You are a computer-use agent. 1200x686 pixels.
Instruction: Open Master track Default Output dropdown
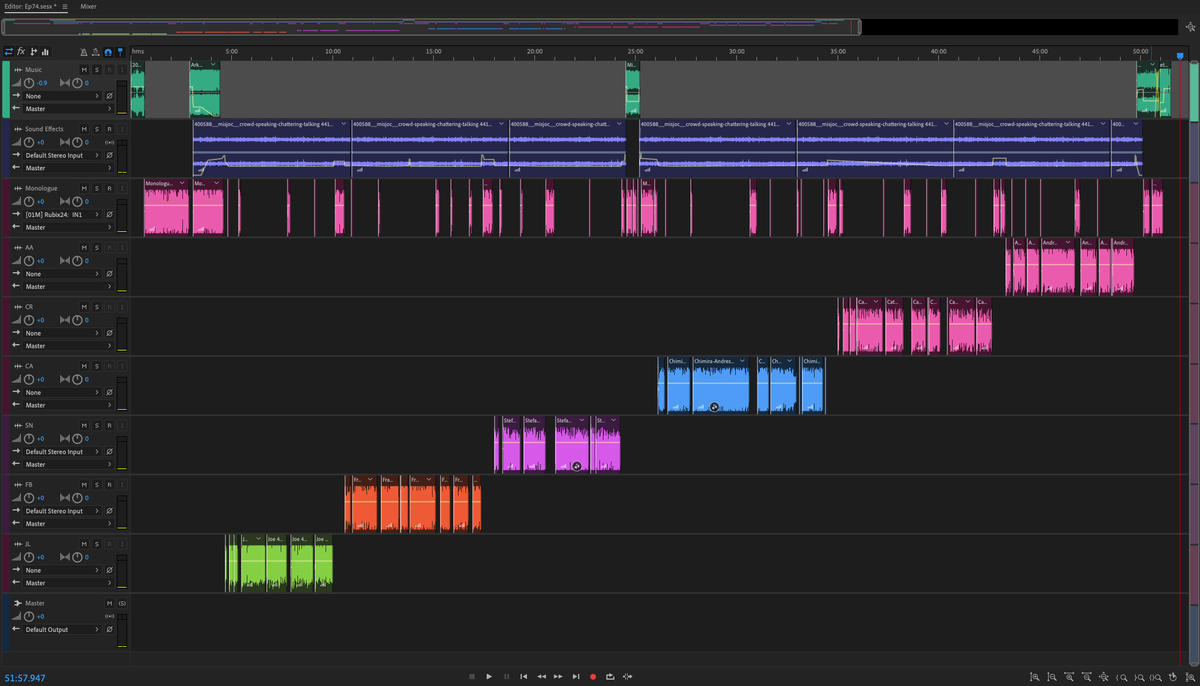[x=61, y=629]
